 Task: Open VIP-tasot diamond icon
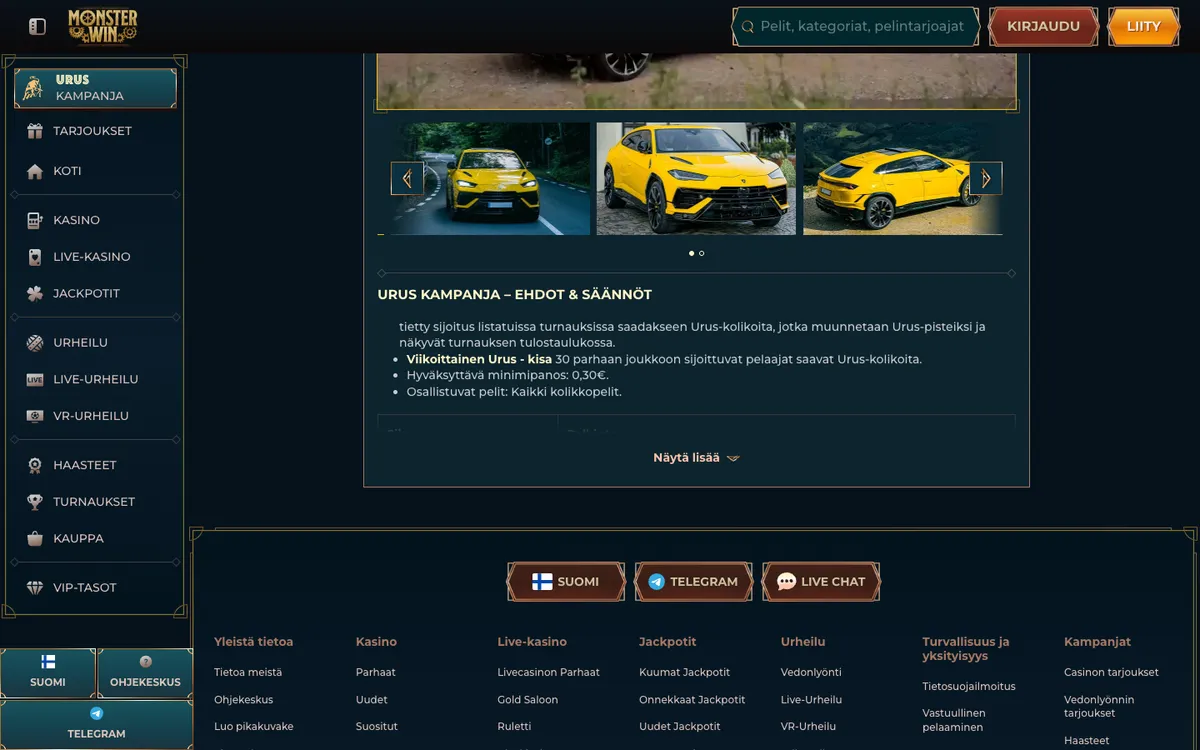pos(35,588)
